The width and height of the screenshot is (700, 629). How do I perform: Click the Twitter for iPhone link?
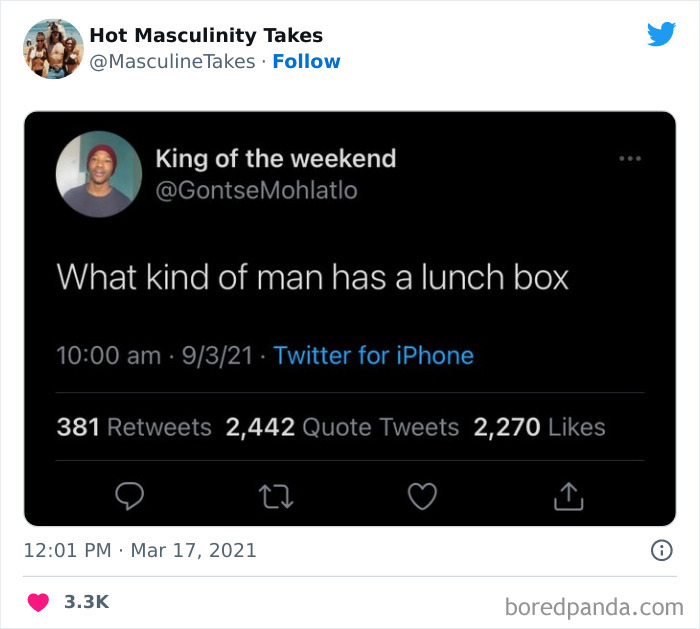click(x=373, y=355)
